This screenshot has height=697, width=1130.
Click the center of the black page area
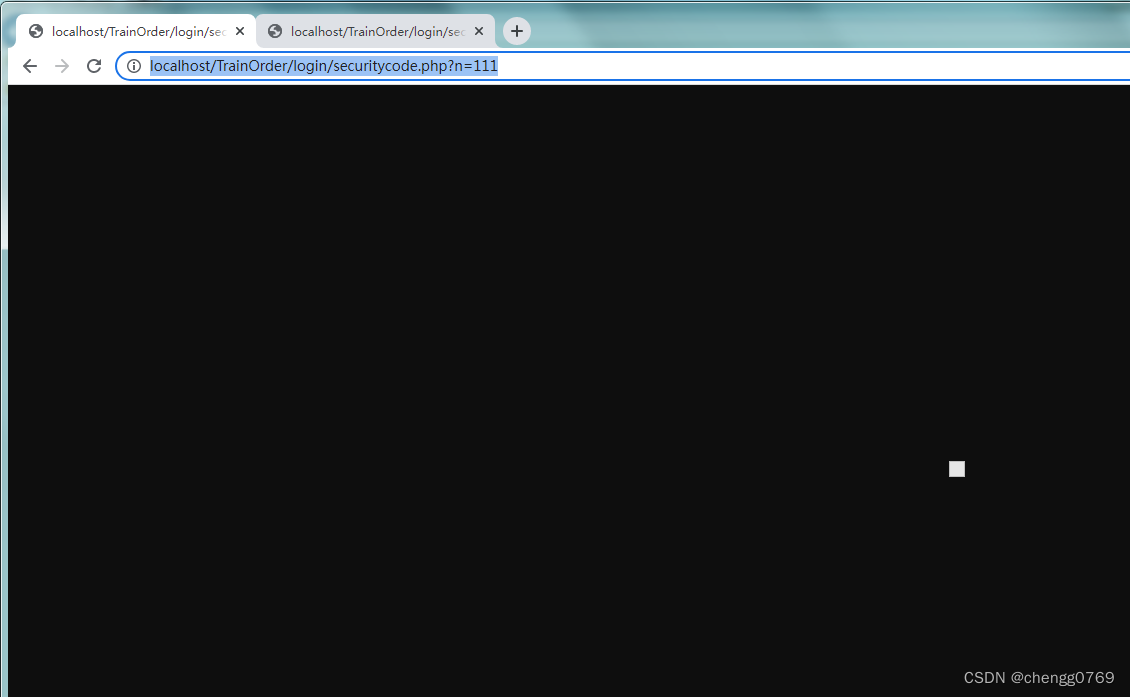click(x=569, y=390)
